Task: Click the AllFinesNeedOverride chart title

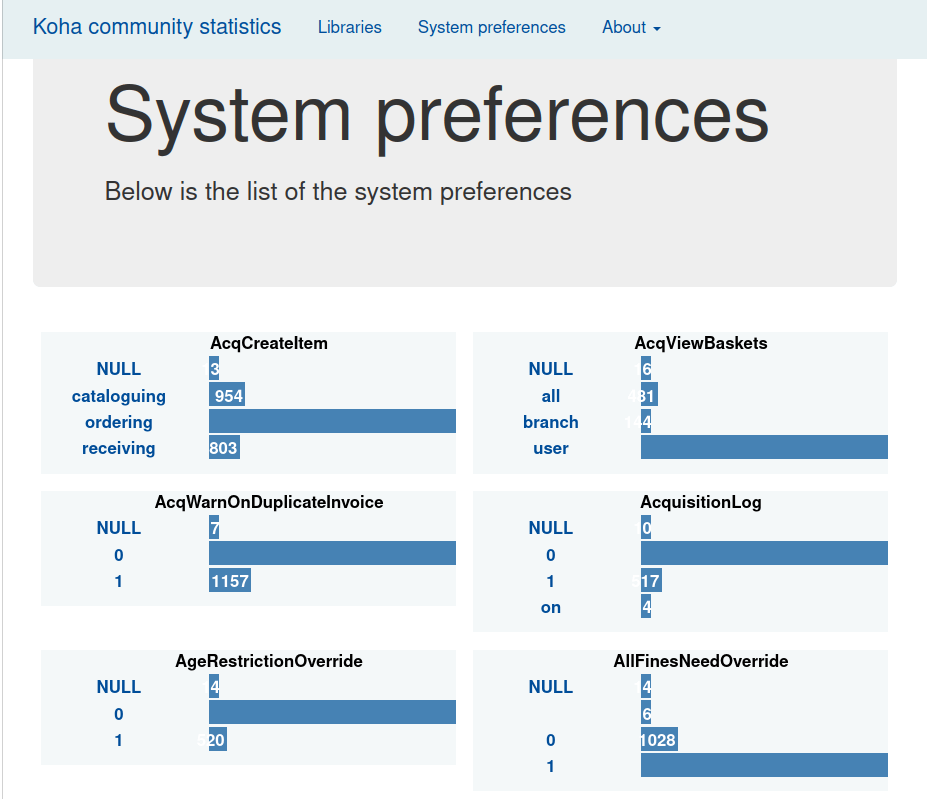Action: 701,661
